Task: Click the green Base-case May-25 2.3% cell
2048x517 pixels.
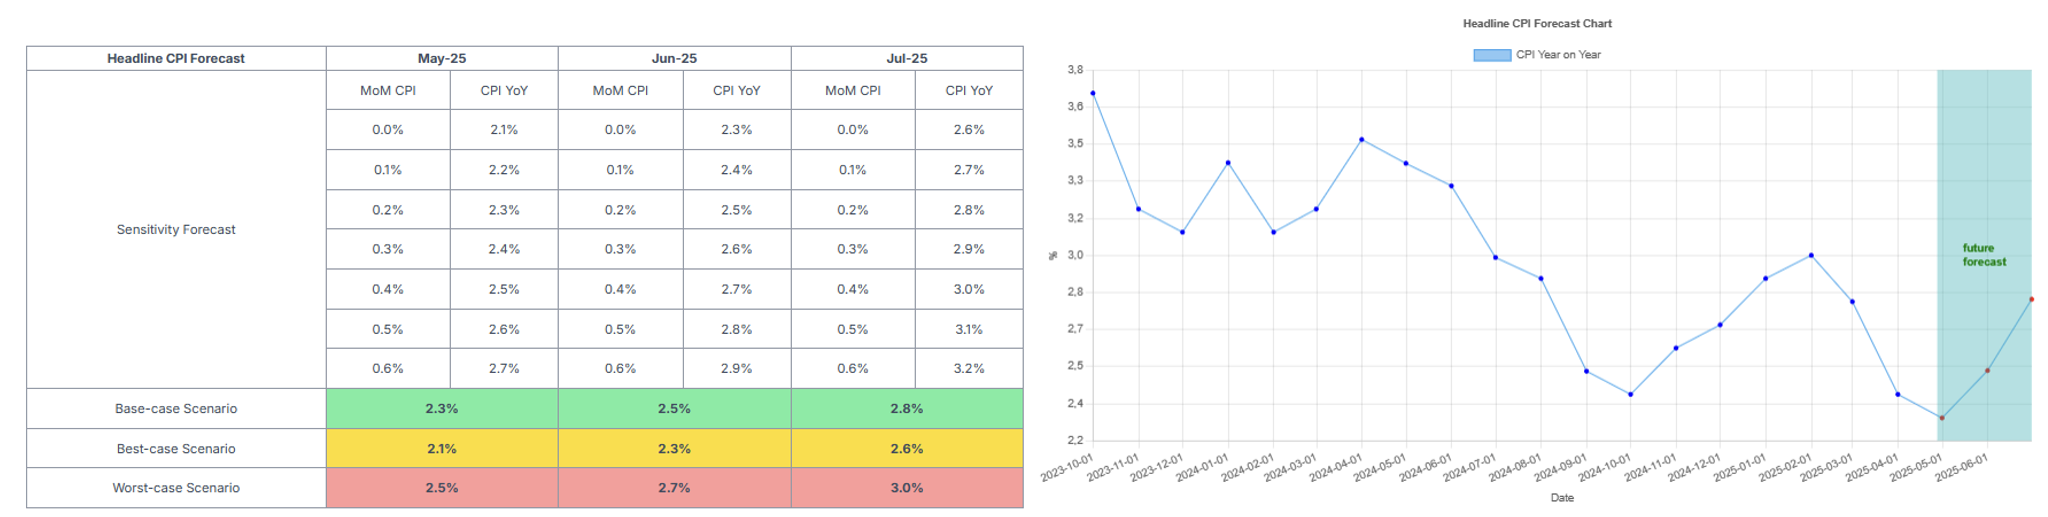Action: 441,408
